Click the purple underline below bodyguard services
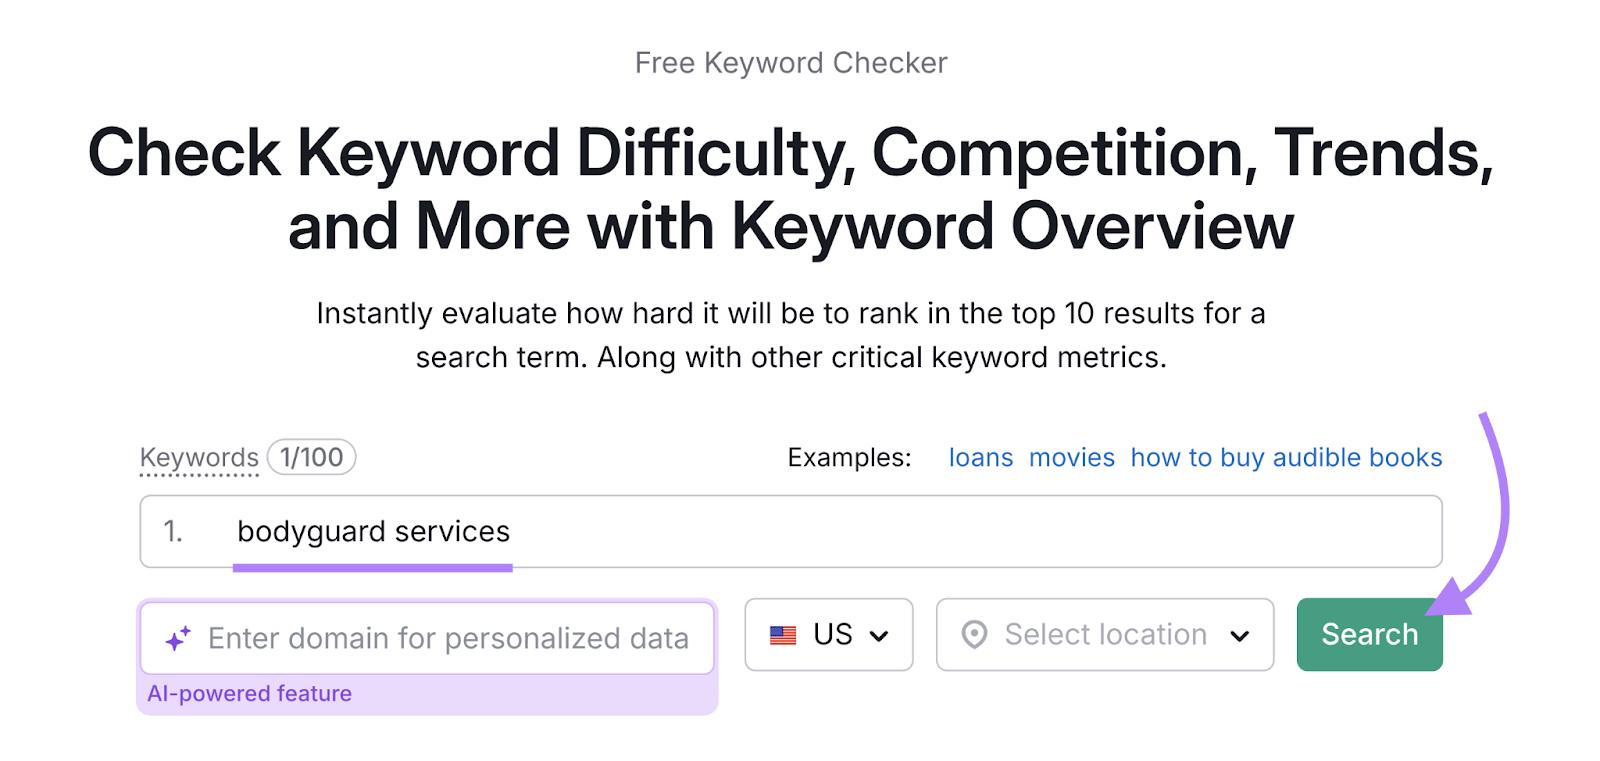The image size is (1600, 761). (373, 568)
